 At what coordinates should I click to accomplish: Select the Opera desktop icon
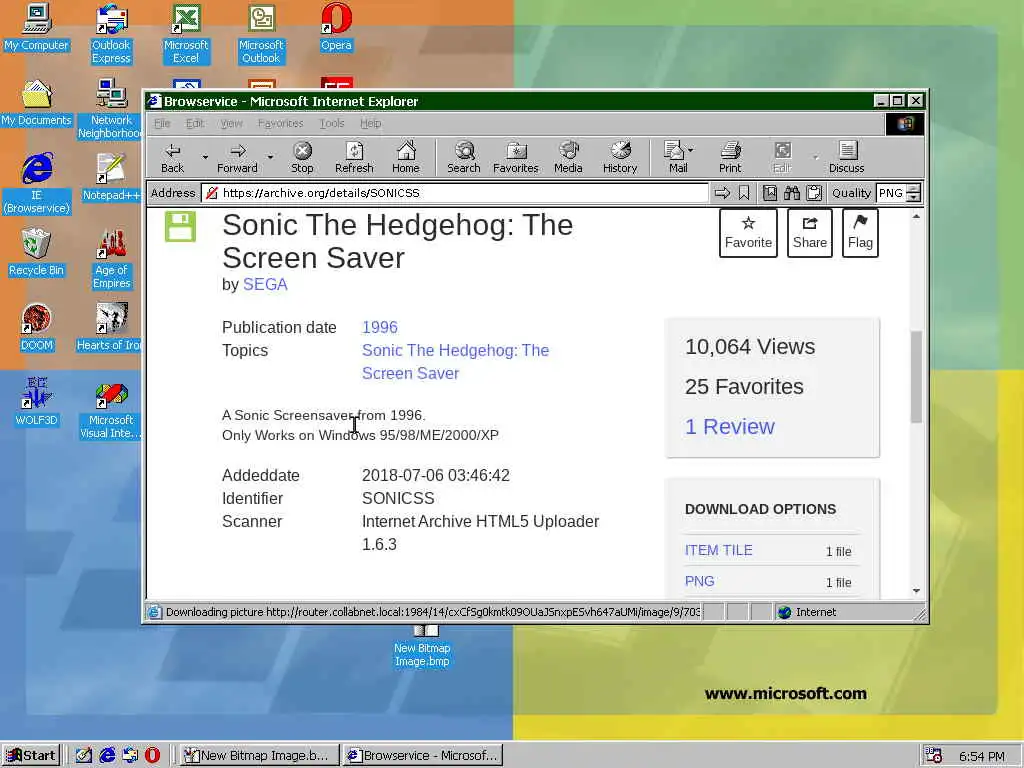(336, 27)
